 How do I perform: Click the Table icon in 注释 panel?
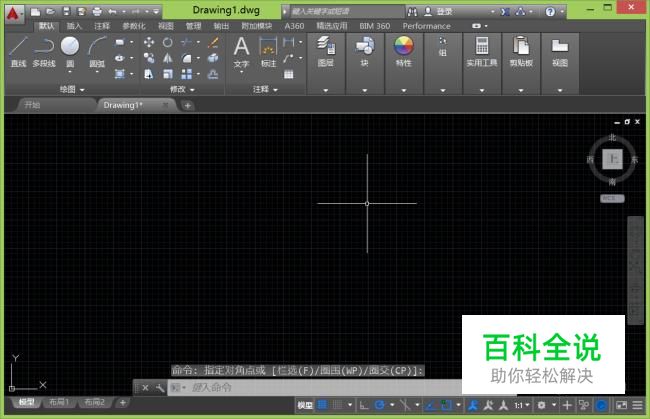289,74
